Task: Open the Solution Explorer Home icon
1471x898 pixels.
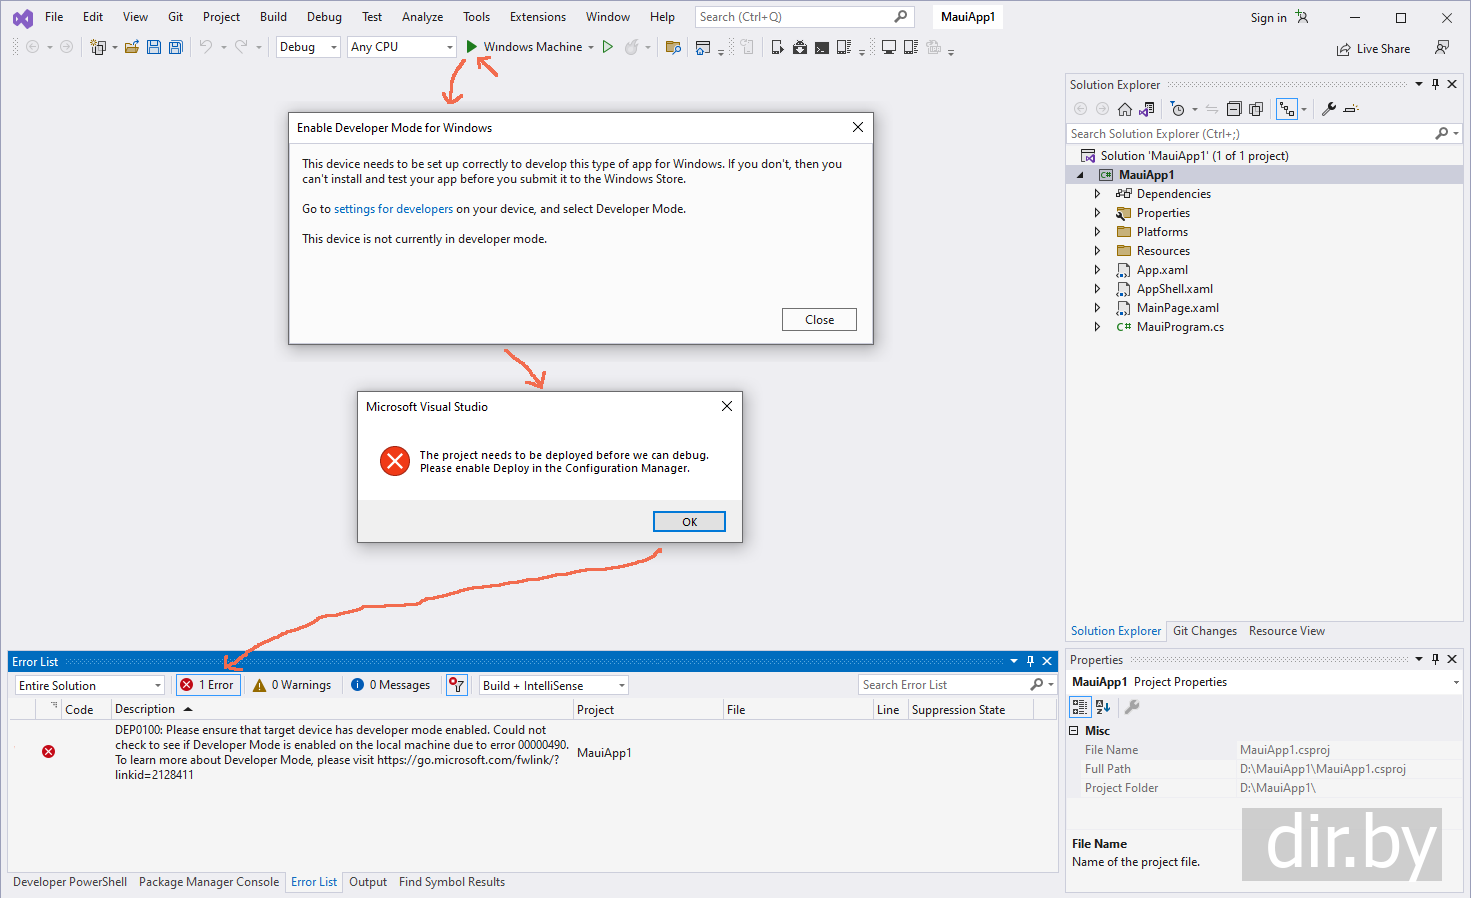Action: click(1125, 109)
